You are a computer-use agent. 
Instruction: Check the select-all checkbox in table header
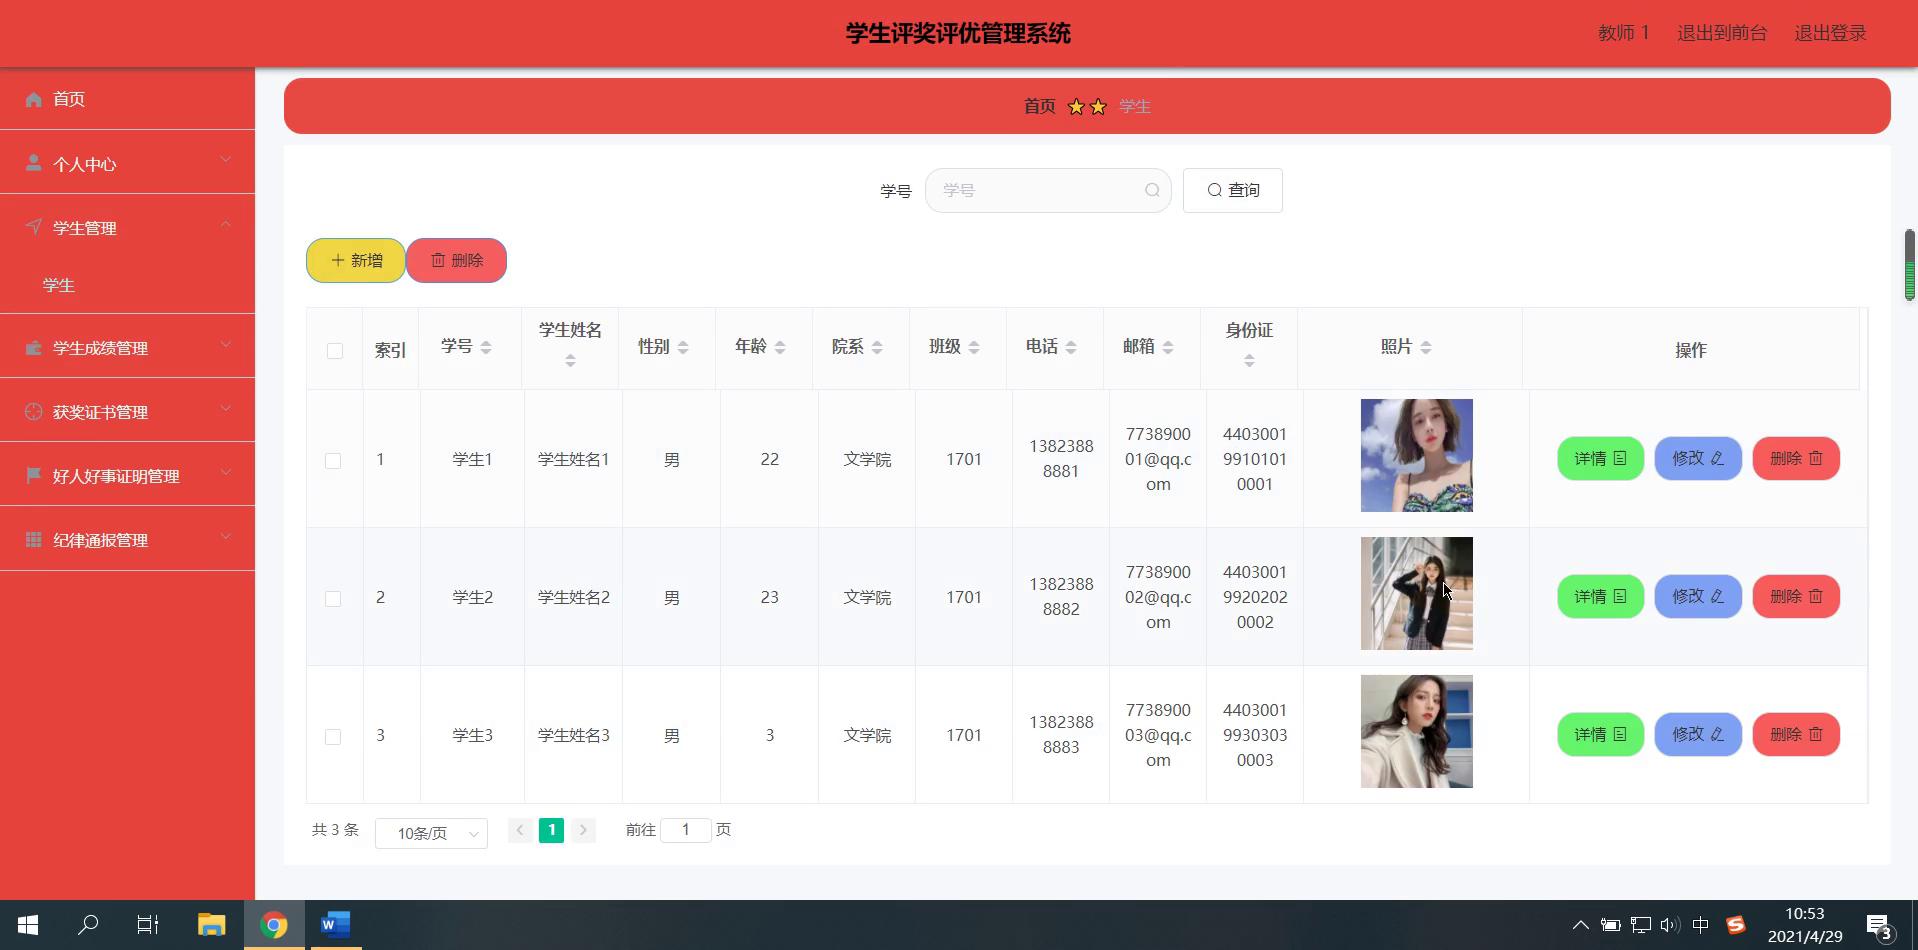[x=335, y=351]
